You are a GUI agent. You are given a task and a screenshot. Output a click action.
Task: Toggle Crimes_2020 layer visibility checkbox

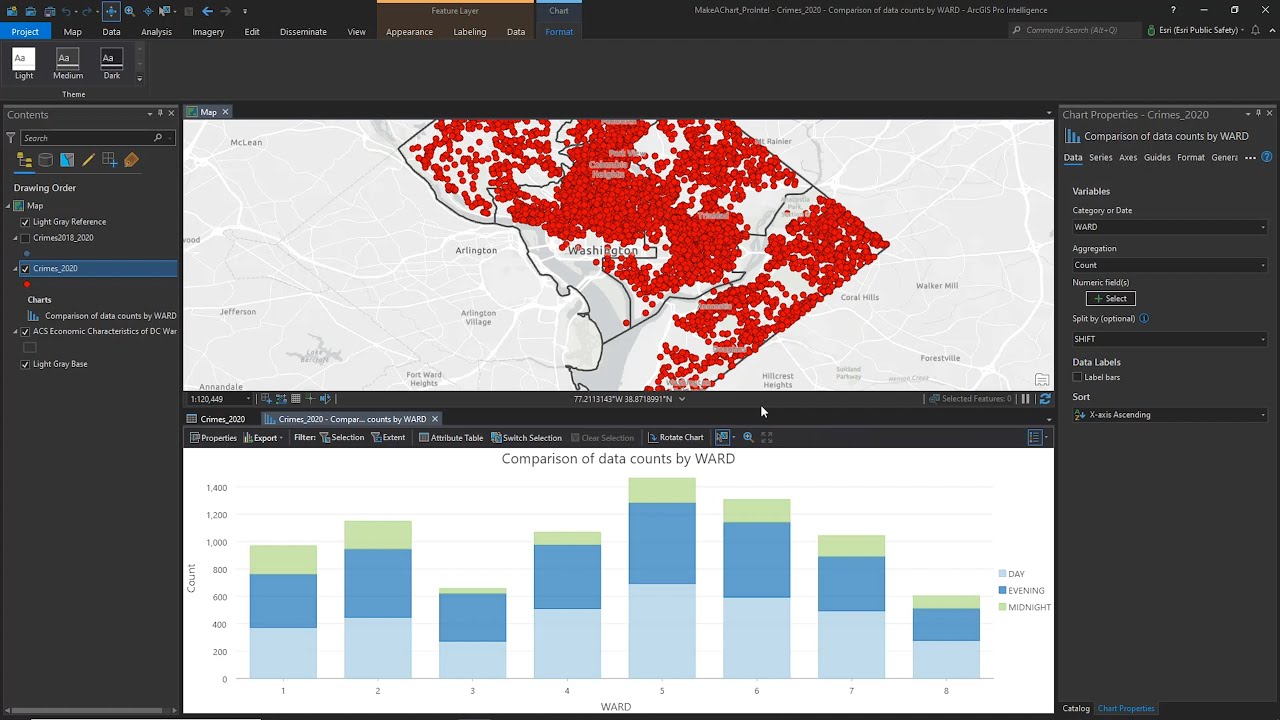[25, 269]
